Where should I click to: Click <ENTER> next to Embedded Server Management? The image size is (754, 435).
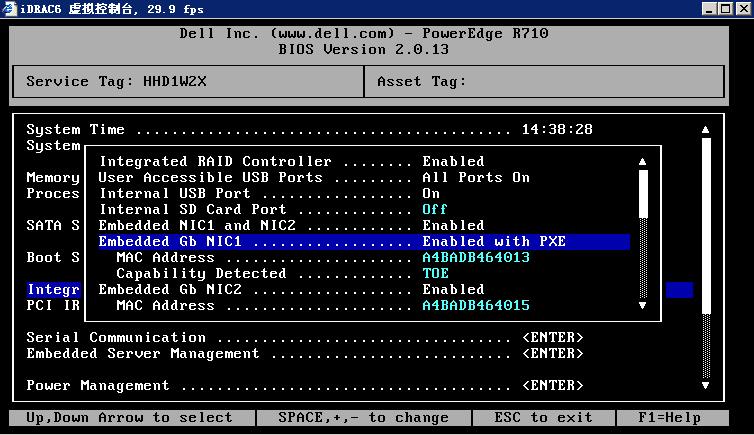[553, 353]
